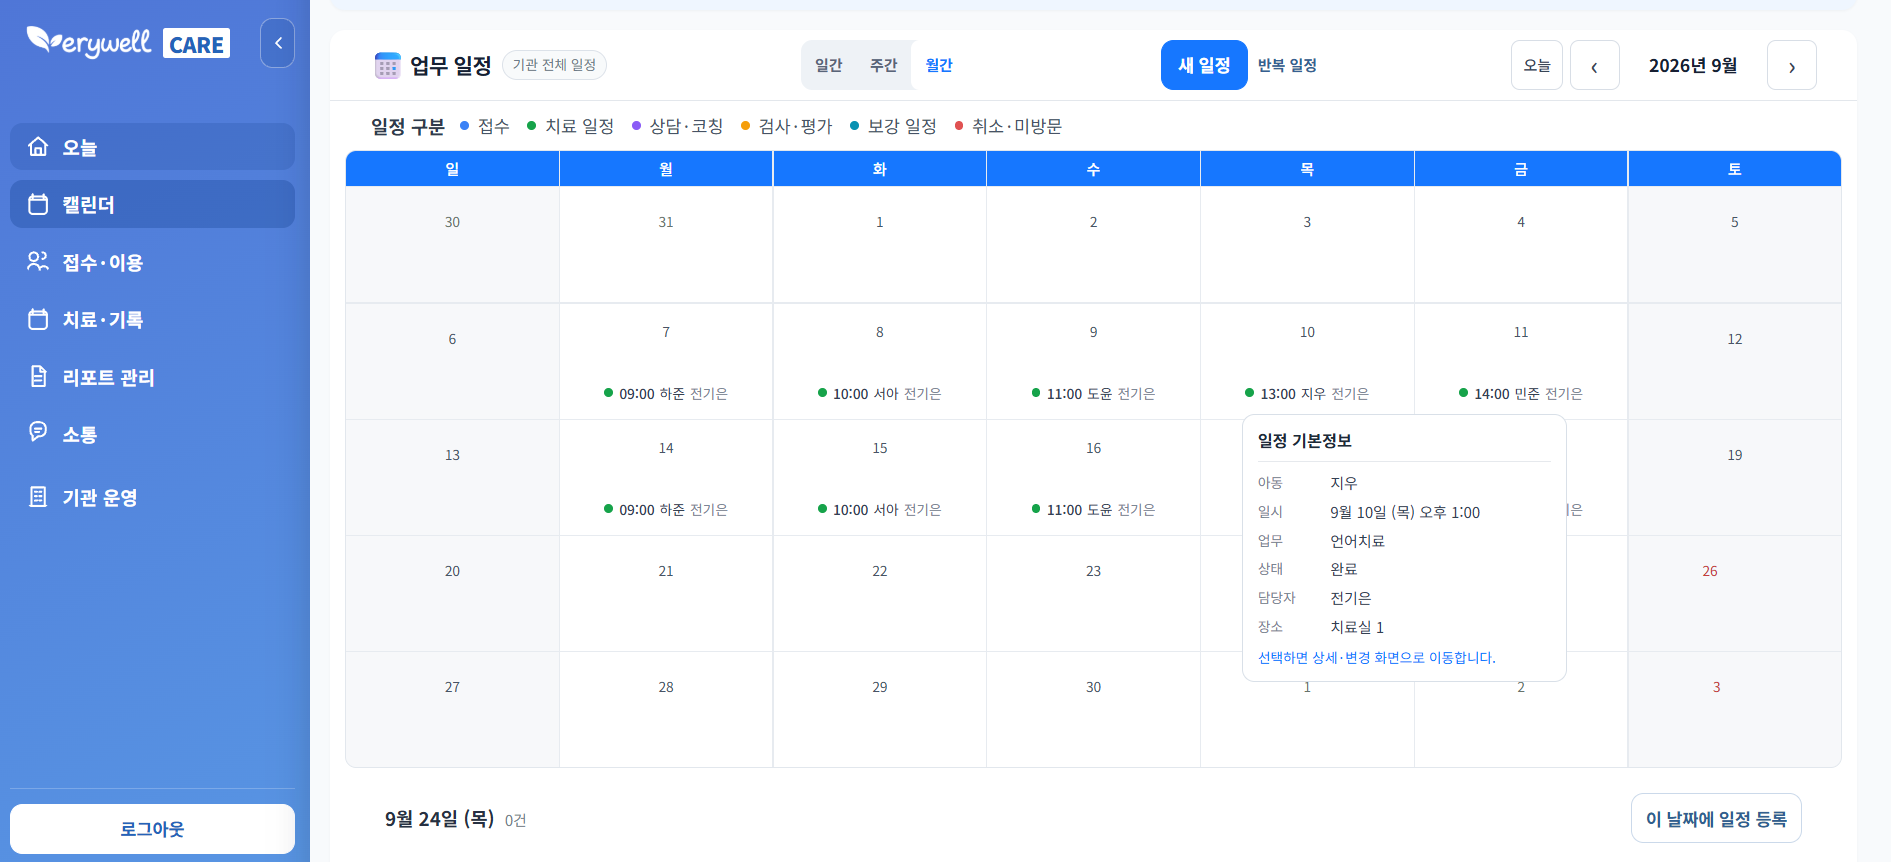Click the green 치료 일정 legend dot
This screenshot has width=1891, height=862.
click(531, 126)
